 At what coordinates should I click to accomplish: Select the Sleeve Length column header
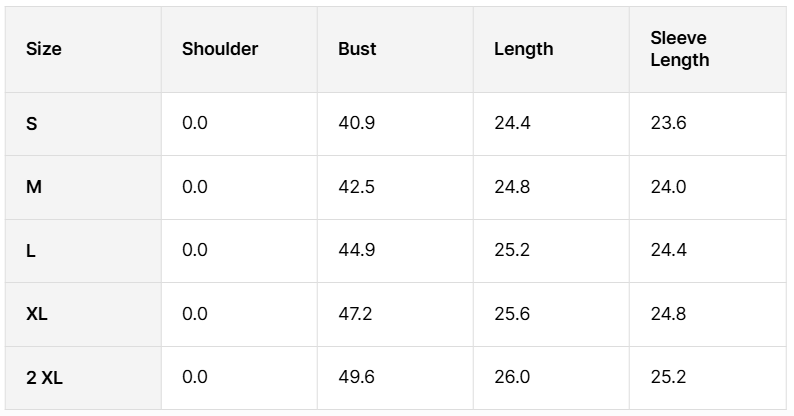tap(680, 49)
